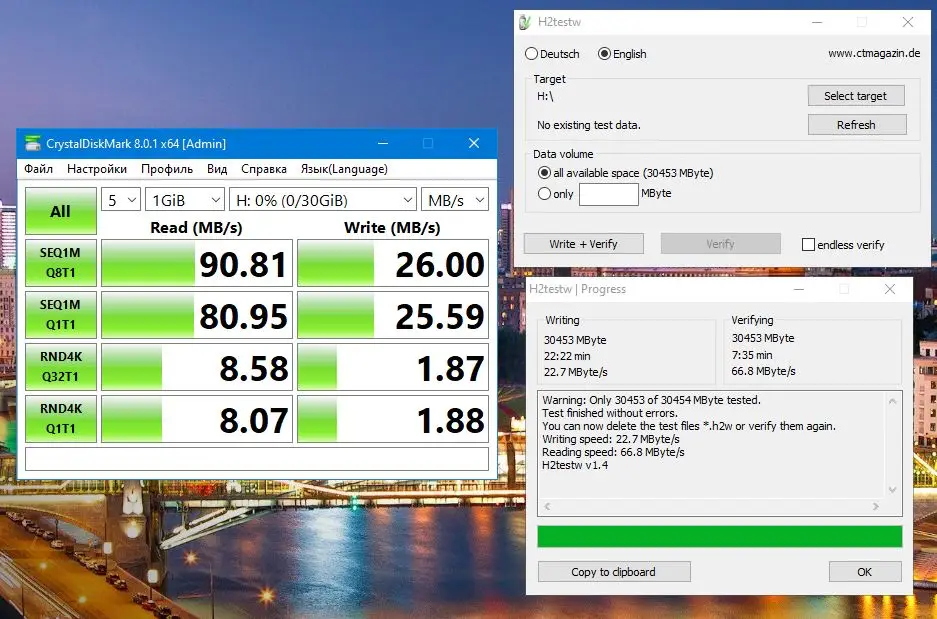937x619 pixels.
Task: Click the 8.07 read result
Action: point(197,419)
